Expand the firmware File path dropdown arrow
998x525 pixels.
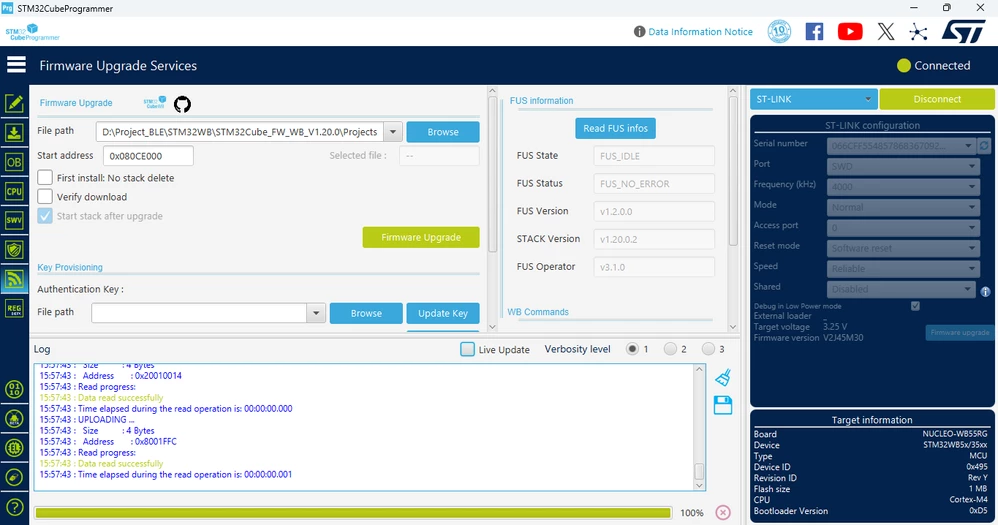pos(393,132)
